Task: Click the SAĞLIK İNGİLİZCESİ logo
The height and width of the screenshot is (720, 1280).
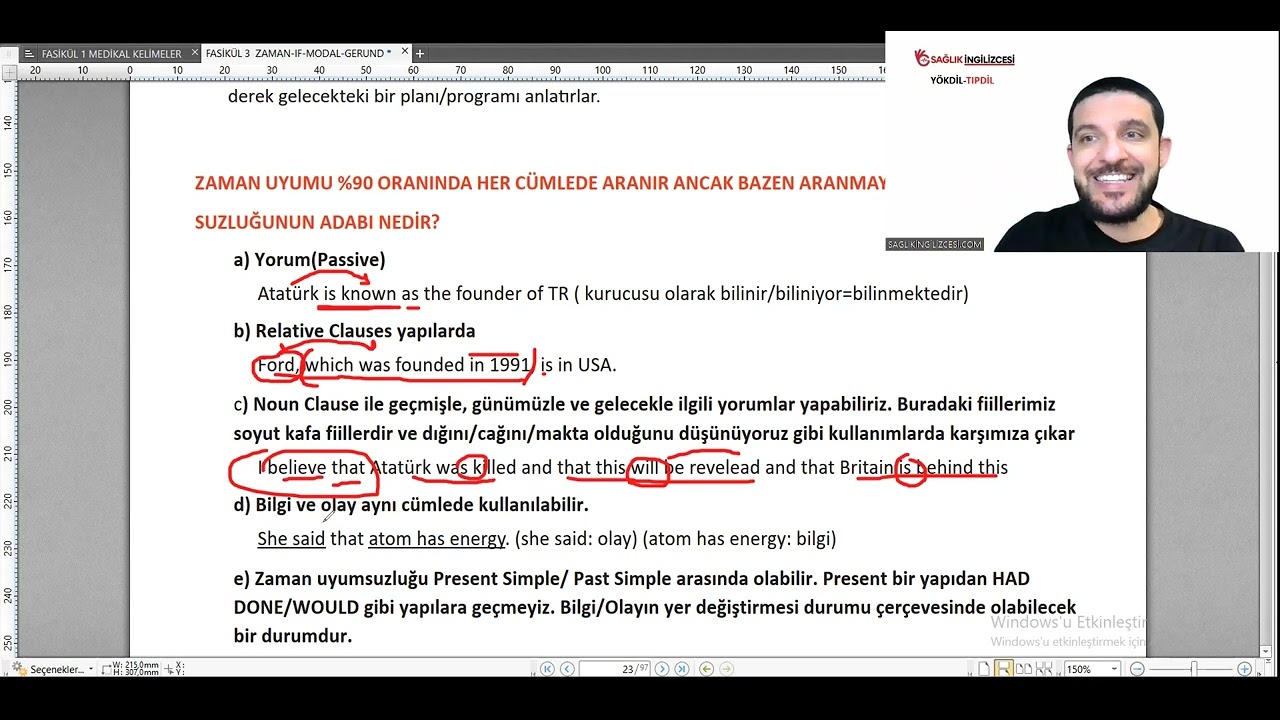Action: 964,59
